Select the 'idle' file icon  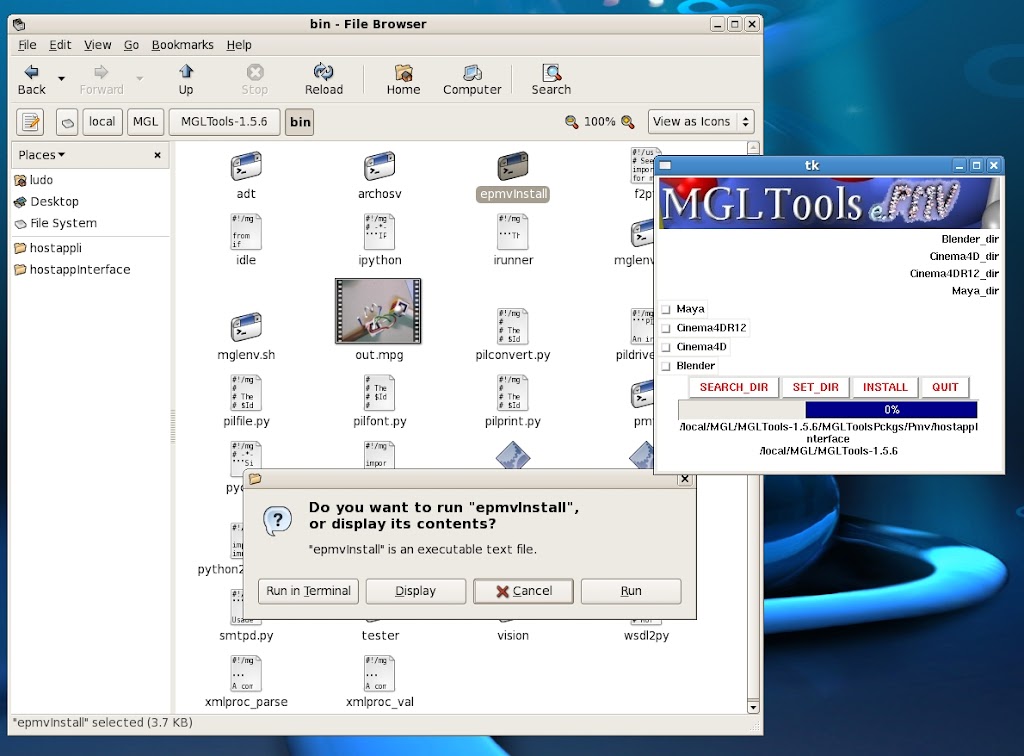coord(246,232)
